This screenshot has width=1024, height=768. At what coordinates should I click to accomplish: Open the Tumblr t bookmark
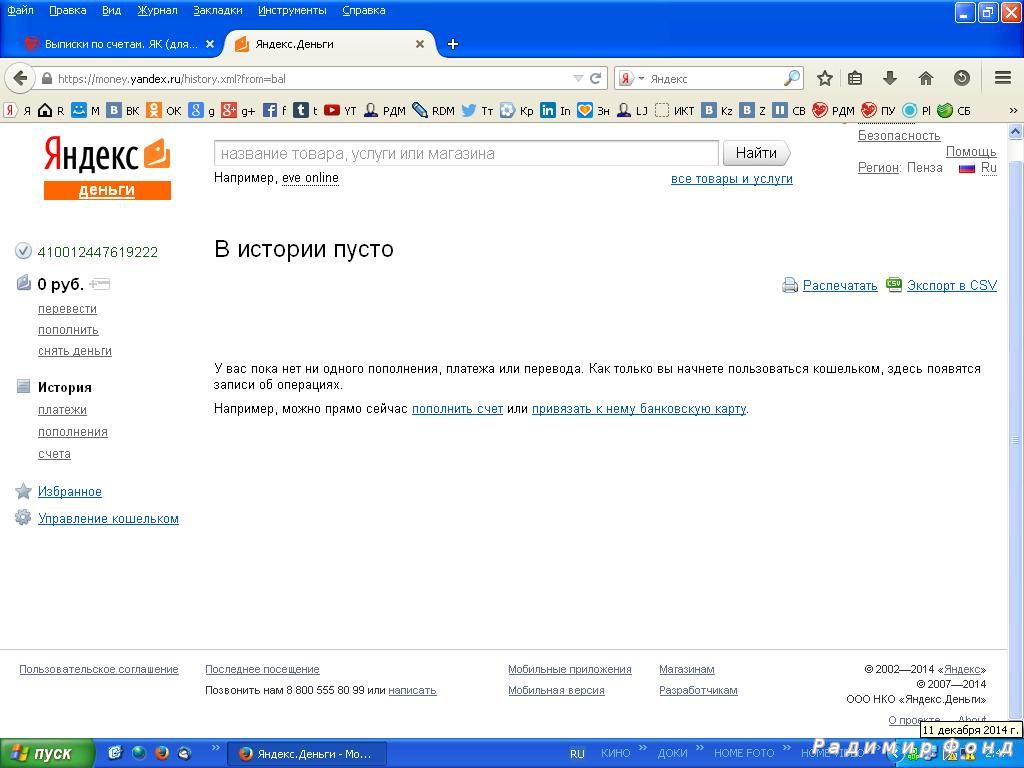pos(305,110)
